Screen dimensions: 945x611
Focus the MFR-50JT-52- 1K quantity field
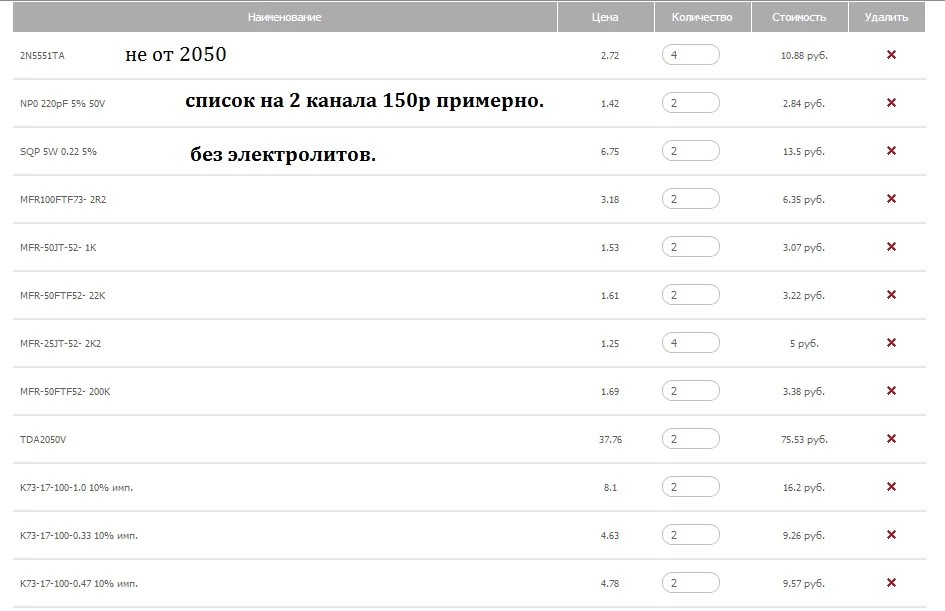[x=691, y=247]
